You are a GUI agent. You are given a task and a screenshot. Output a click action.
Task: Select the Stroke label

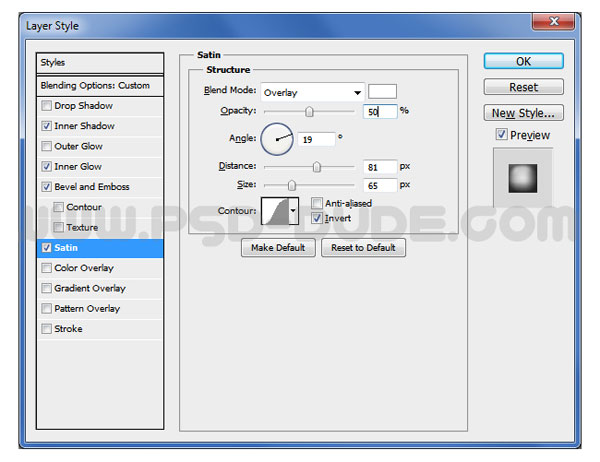tap(68, 328)
